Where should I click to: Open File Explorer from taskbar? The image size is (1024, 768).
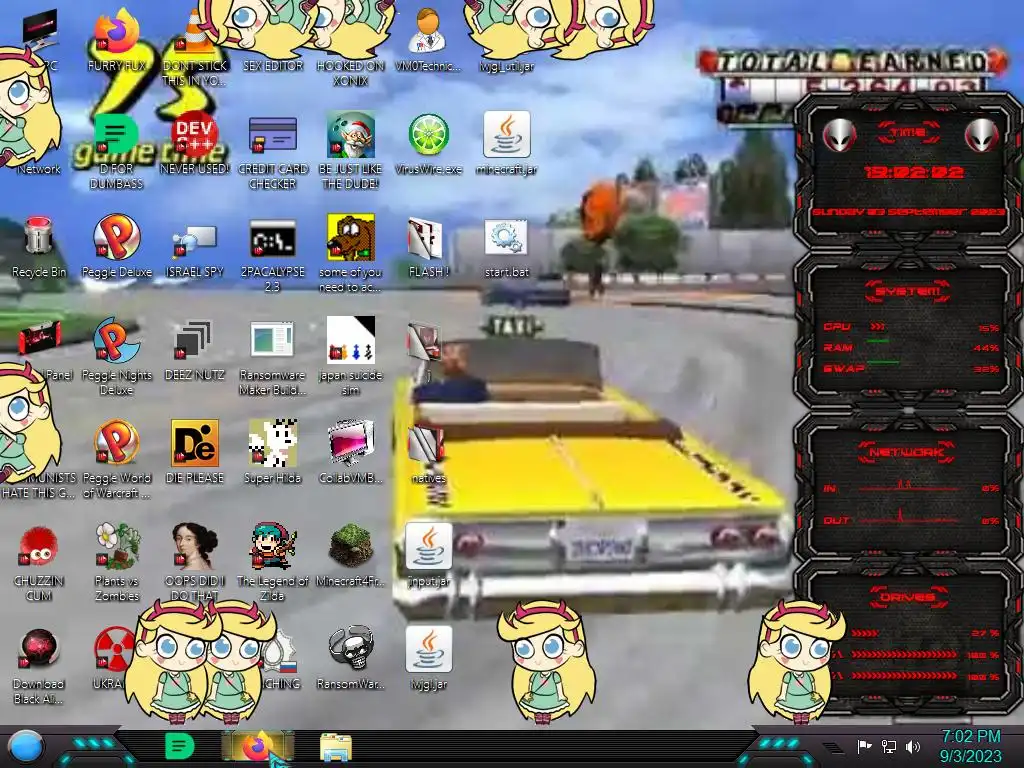(336, 747)
